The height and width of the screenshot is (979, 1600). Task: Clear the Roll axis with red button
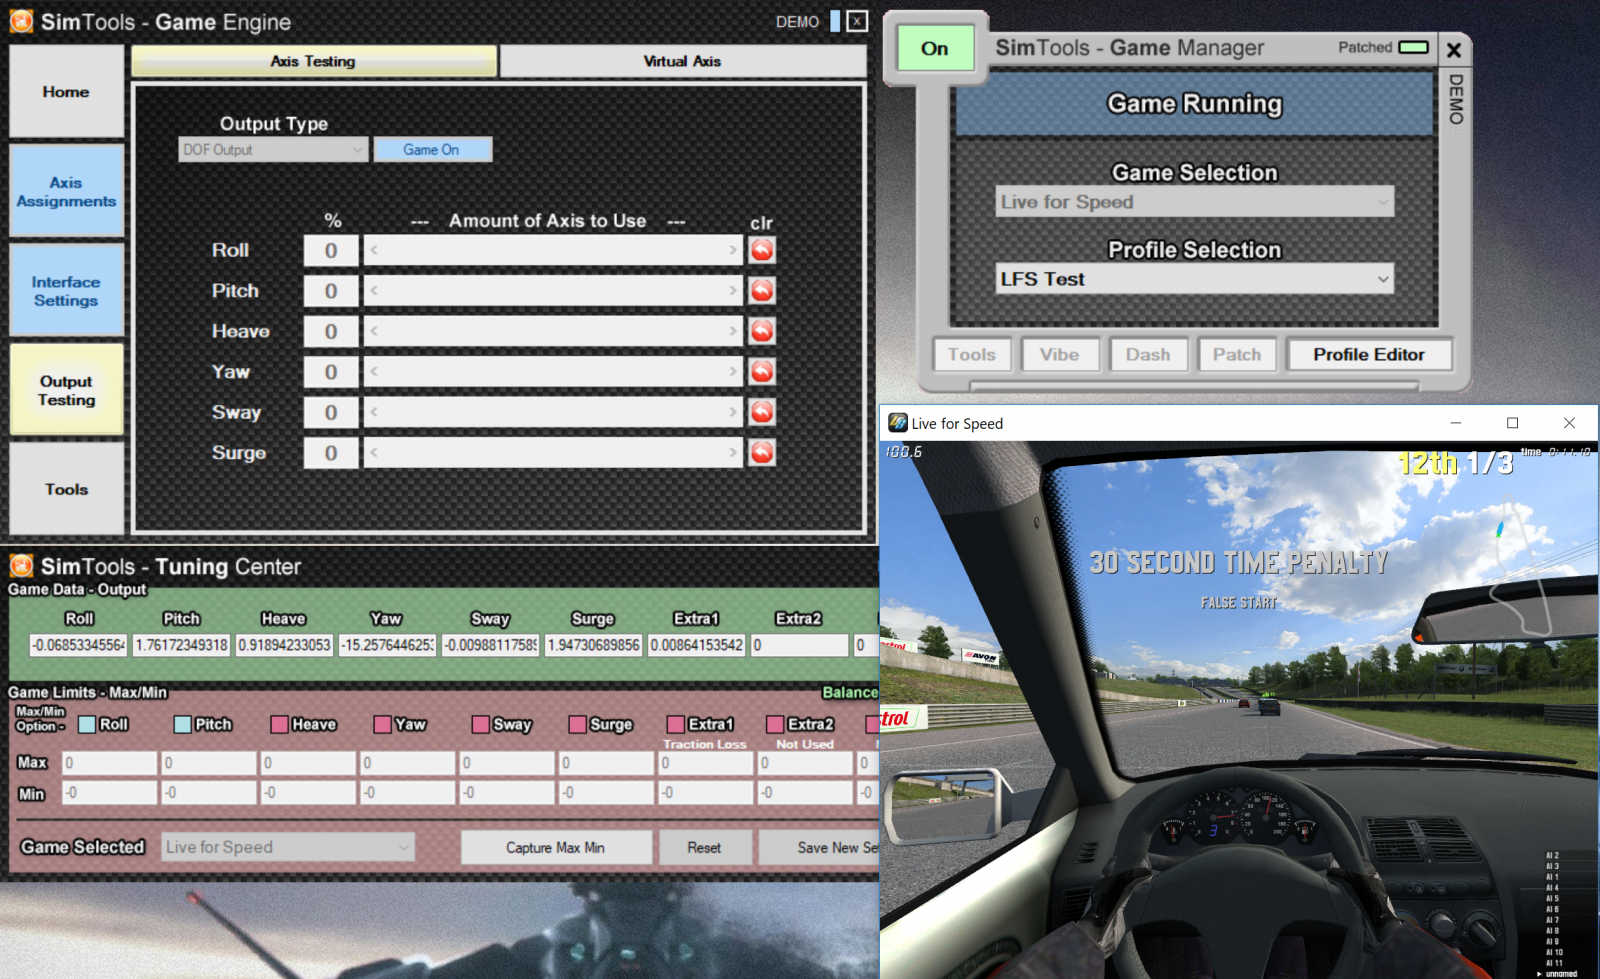(762, 250)
